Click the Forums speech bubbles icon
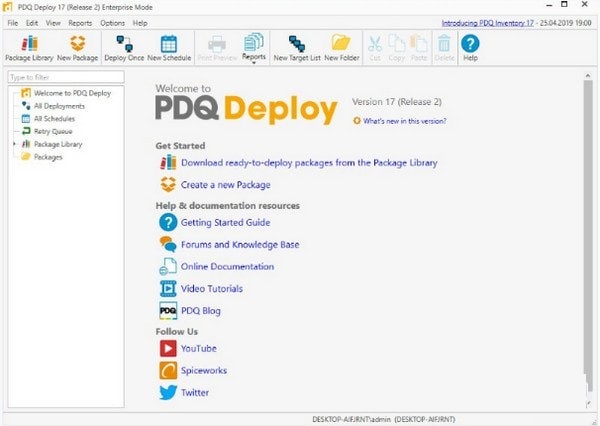 pyautogui.click(x=168, y=244)
